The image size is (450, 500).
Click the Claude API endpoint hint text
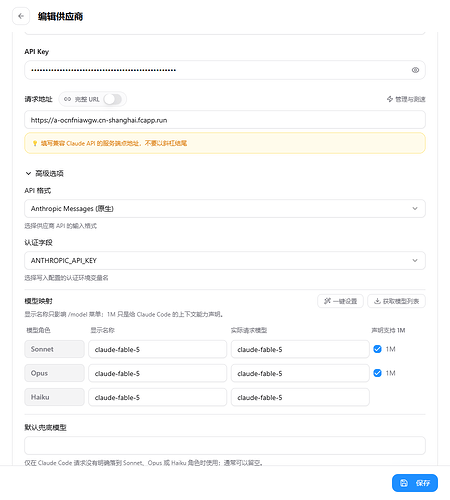(114, 143)
